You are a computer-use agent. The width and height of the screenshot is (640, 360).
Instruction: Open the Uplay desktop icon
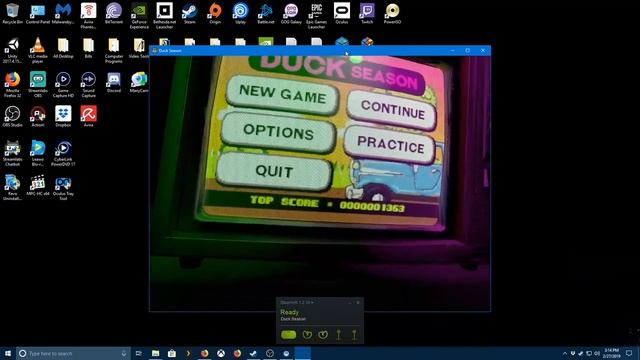240,13
